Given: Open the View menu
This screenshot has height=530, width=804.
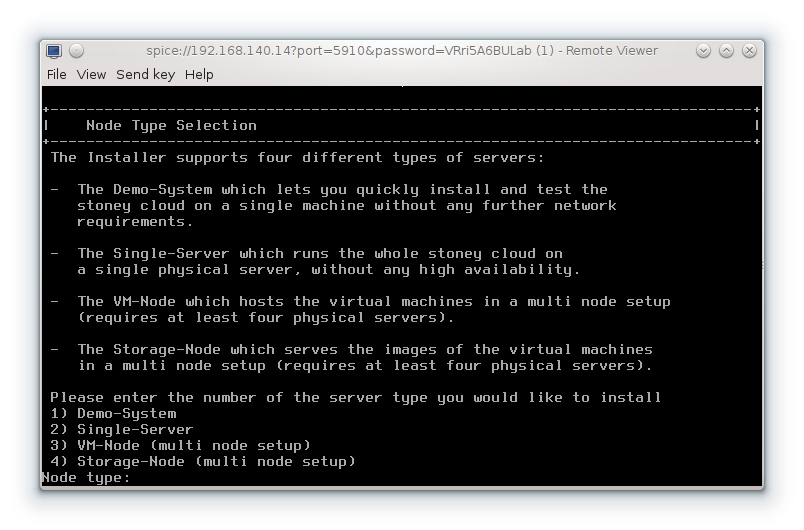Looking at the screenshot, I should (91, 74).
